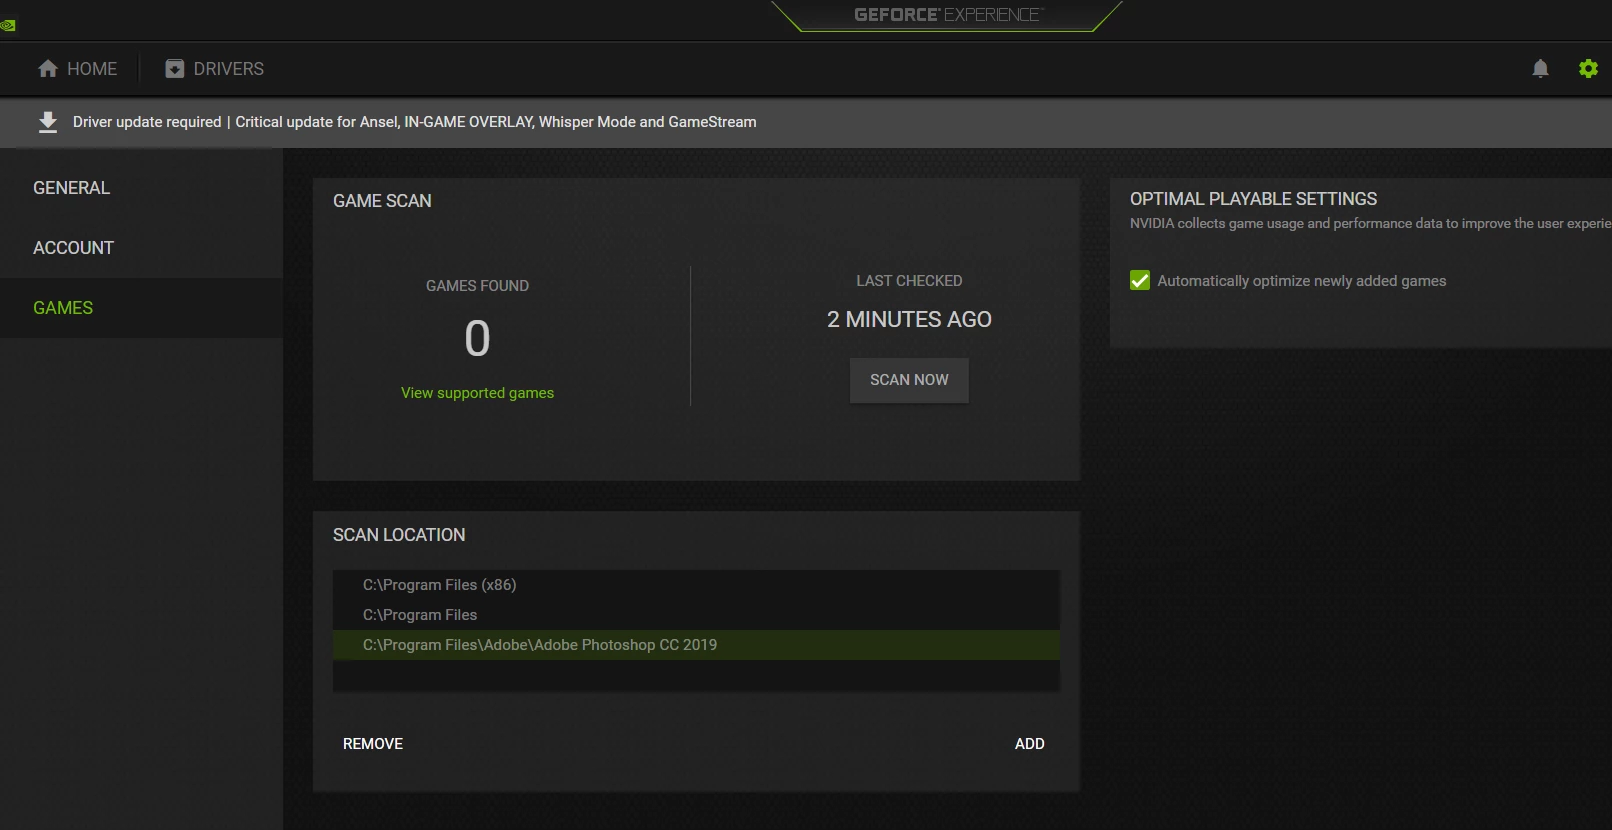Viewport: 1612px width, 830px height.
Task: Go to the HOME tab
Action: pos(78,68)
